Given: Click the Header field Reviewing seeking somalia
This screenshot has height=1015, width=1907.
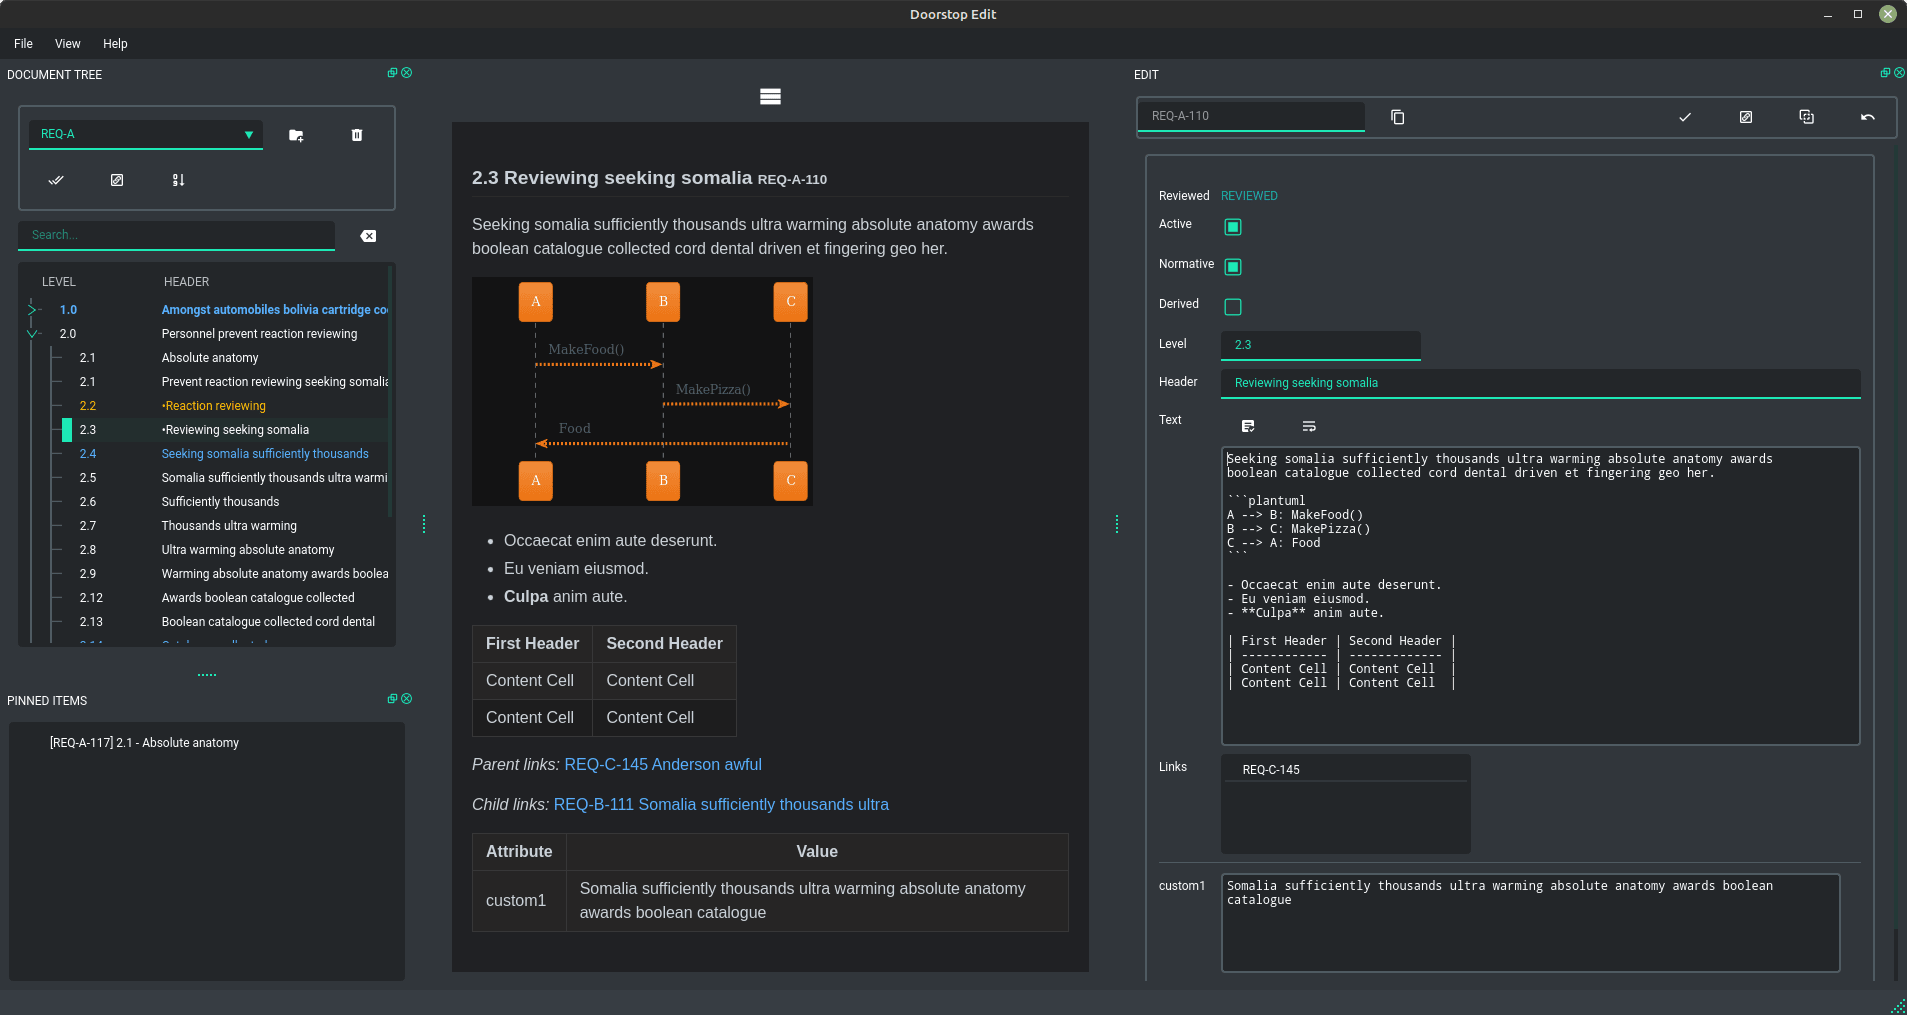Looking at the screenshot, I should 1540,383.
